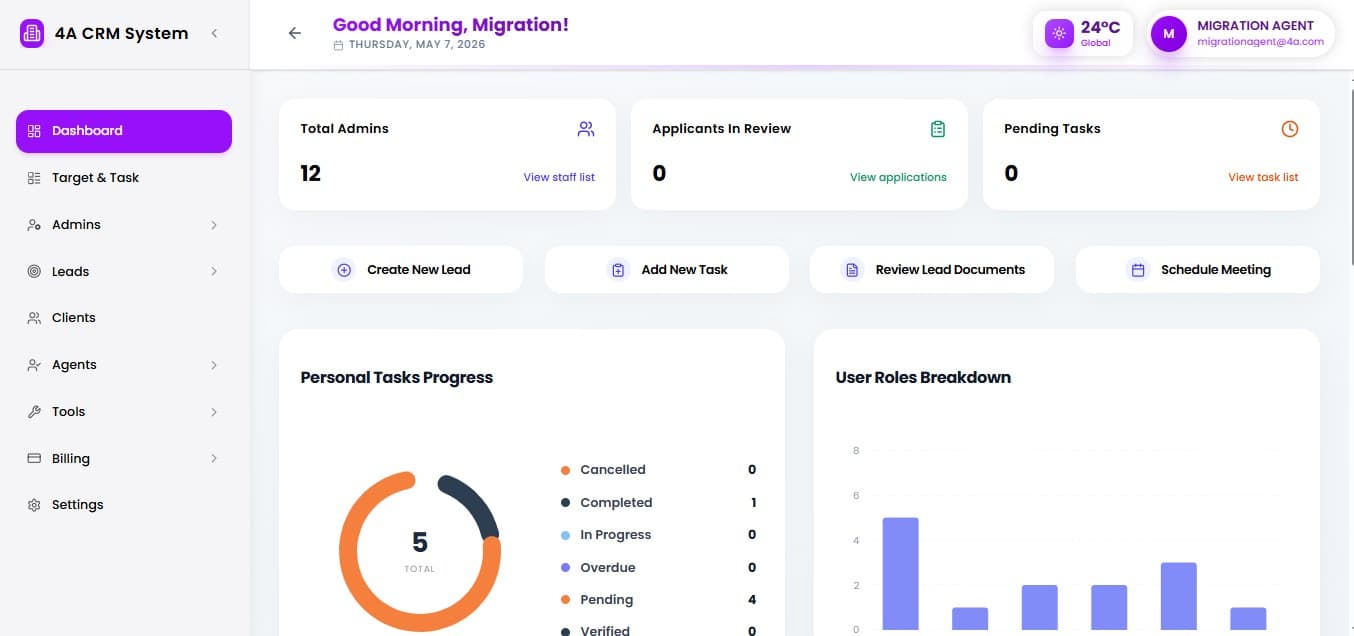Click the sun weather icon
Screen dimensions: 1354x636
pos(1058,34)
